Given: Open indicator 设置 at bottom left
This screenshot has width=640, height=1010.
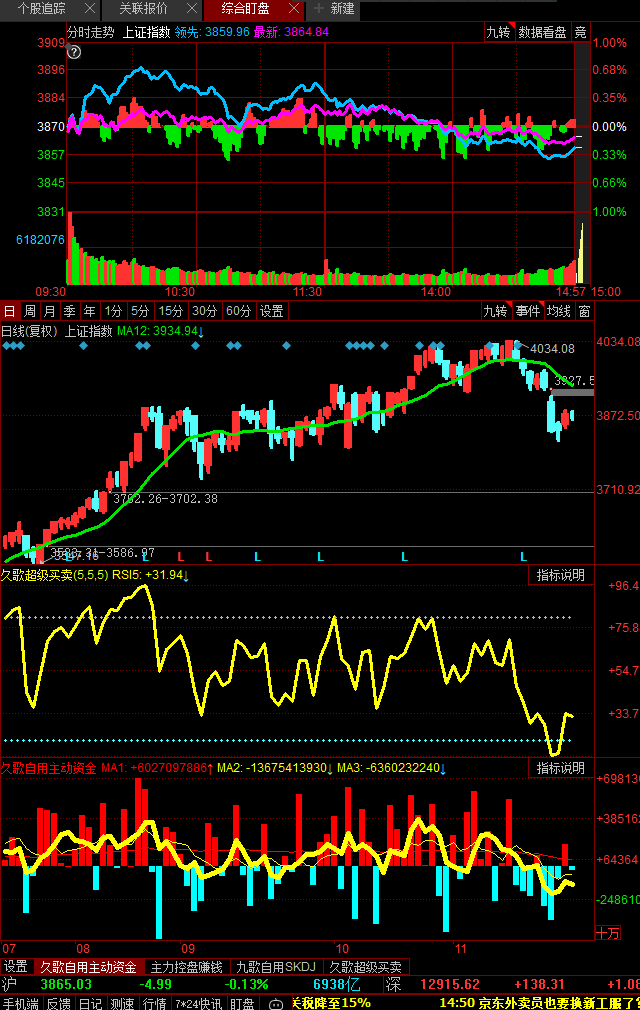Looking at the screenshot, I should point(16,967).
